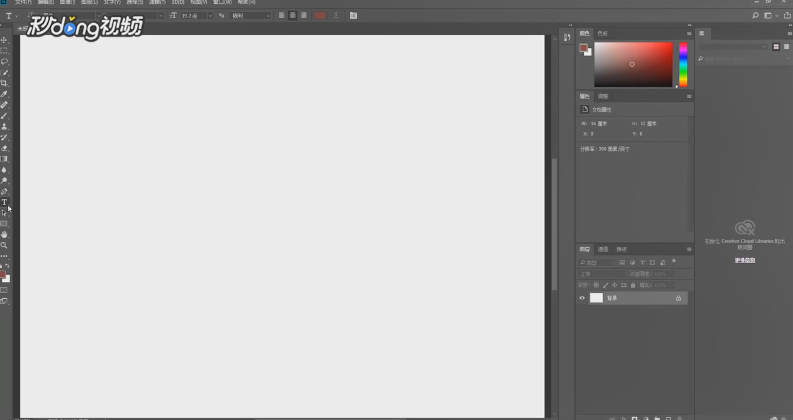The width and height of the screenshot is (793, 420).
Task: Click the text color swatch in options bar
Action: click(x=320, y=16)
